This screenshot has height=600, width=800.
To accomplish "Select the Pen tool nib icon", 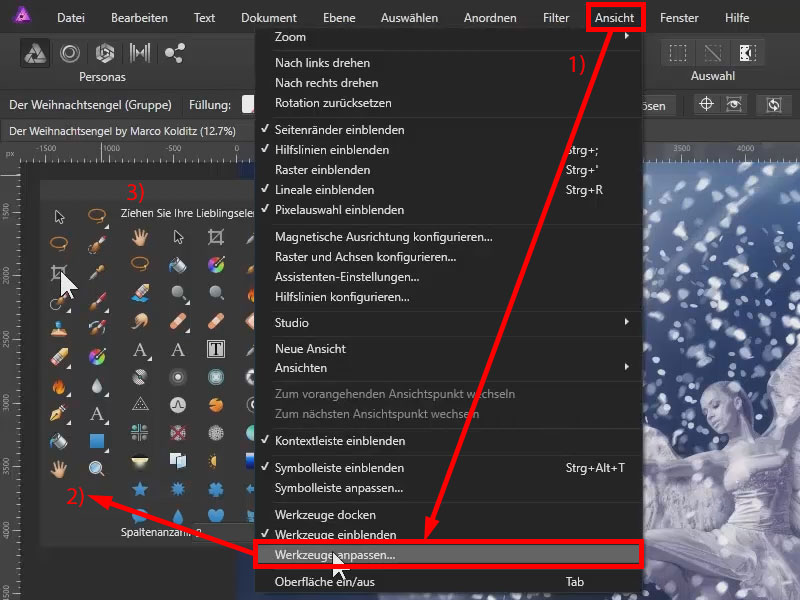I will click(59, 412).
